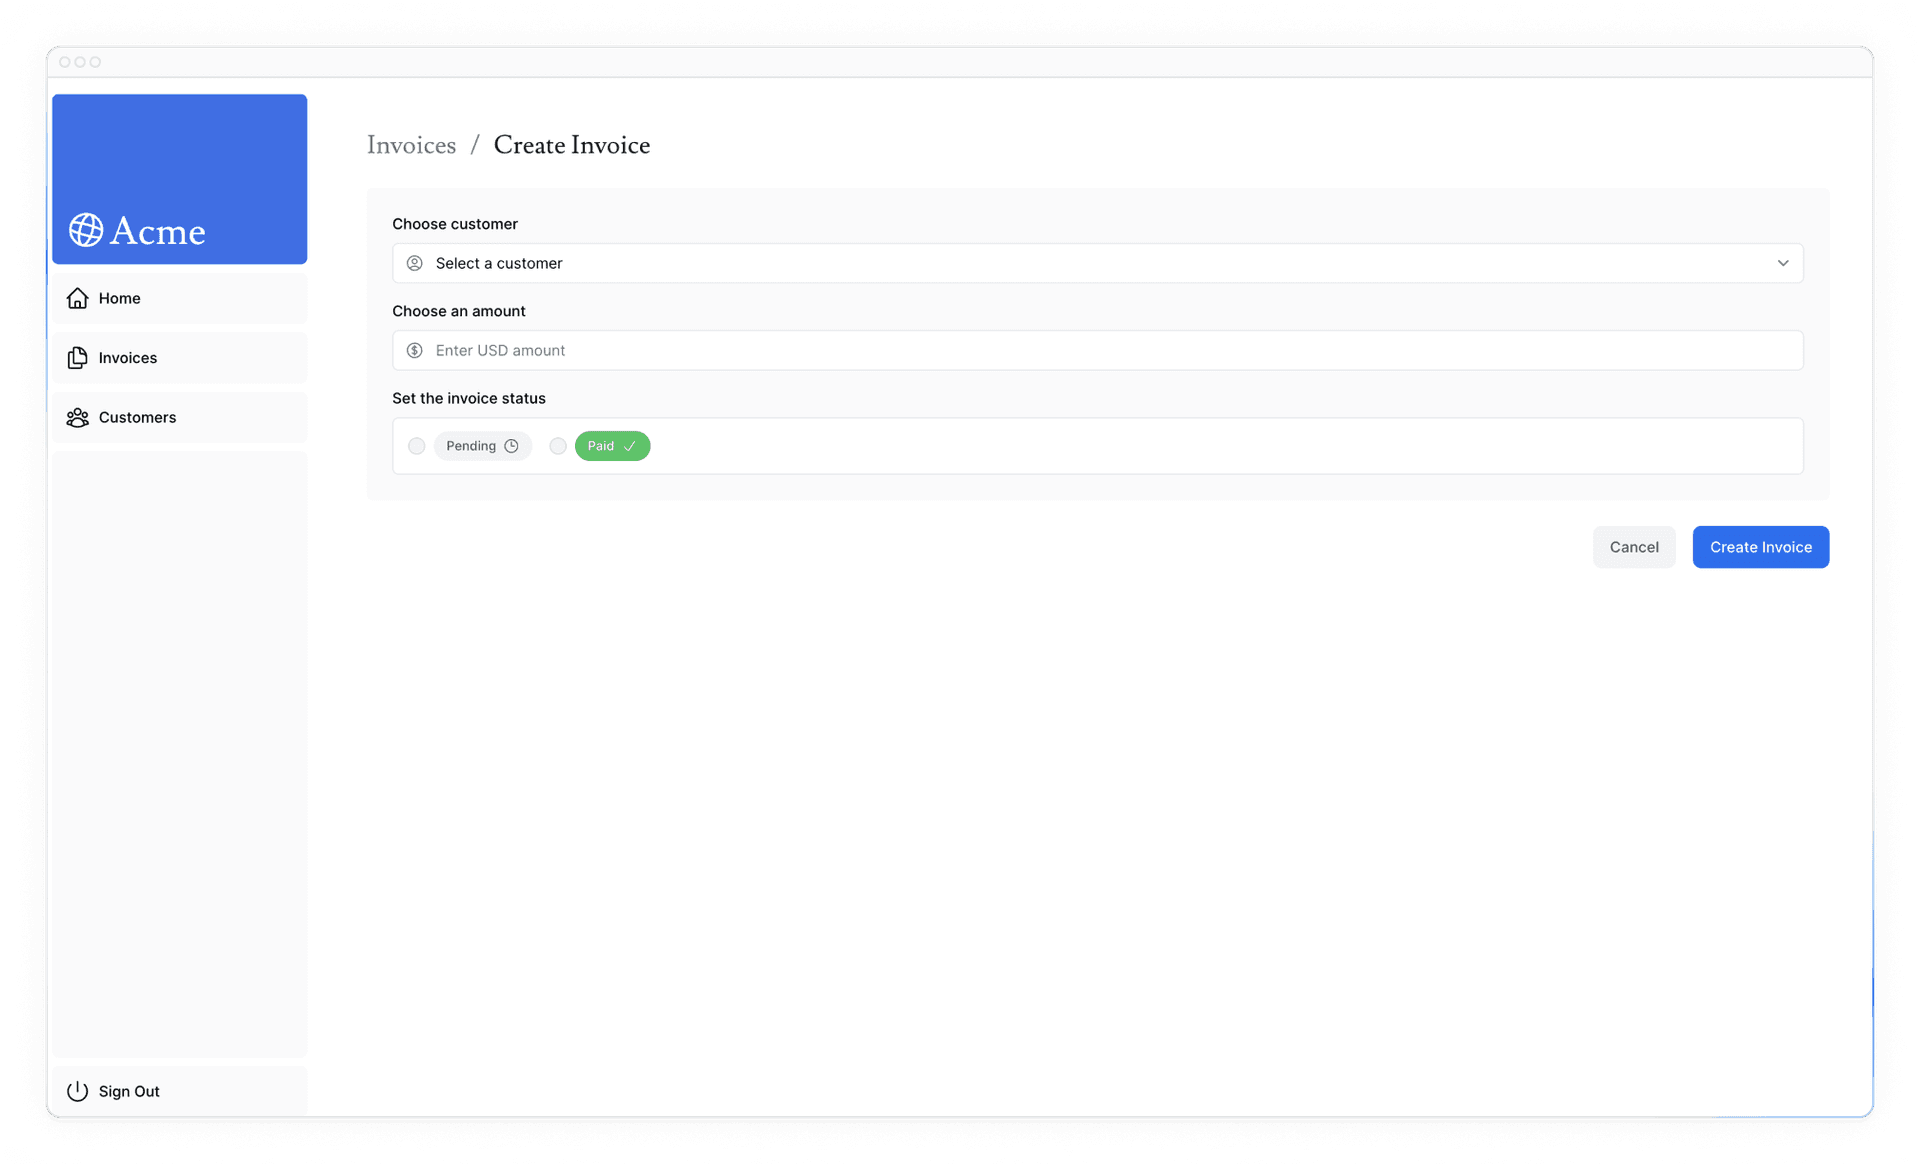The height and width of the screenshot is (1164, 1920).
Task: Click the Customers sidebar icon
Action: (x=77, y=417)
